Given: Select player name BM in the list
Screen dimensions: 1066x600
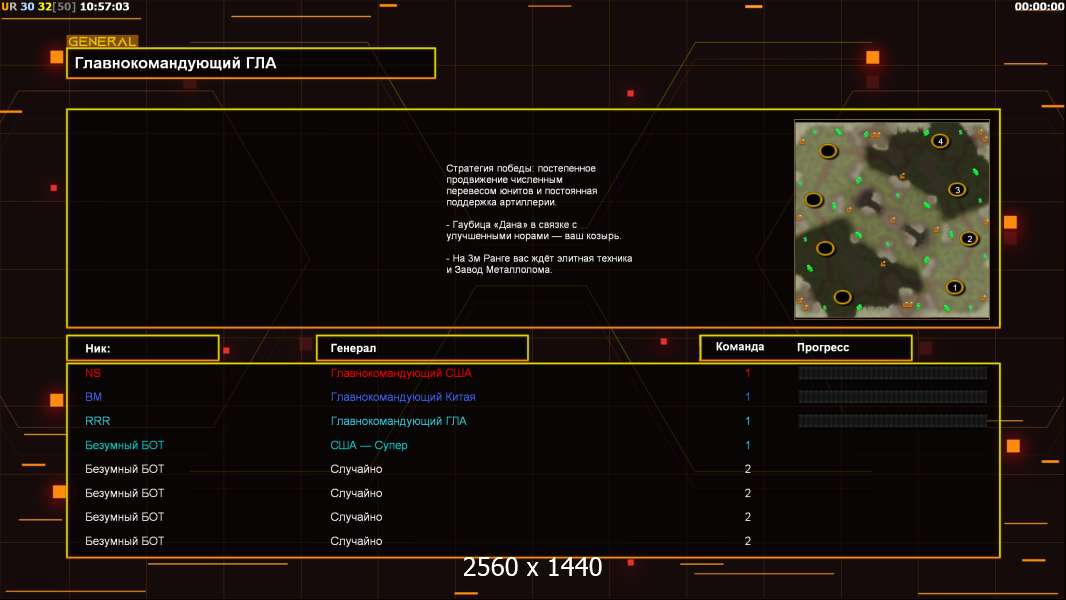Looking at the screenshot, I should 93,397.
